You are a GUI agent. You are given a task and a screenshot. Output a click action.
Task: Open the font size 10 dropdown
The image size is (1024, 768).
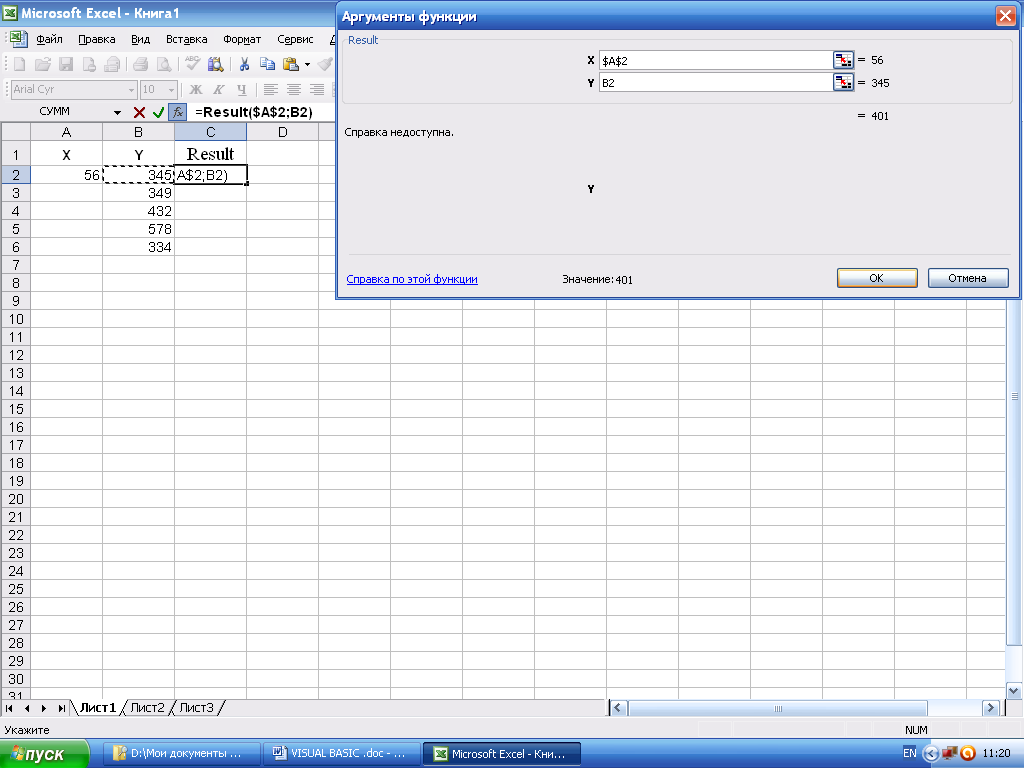(x=171, y=89)
